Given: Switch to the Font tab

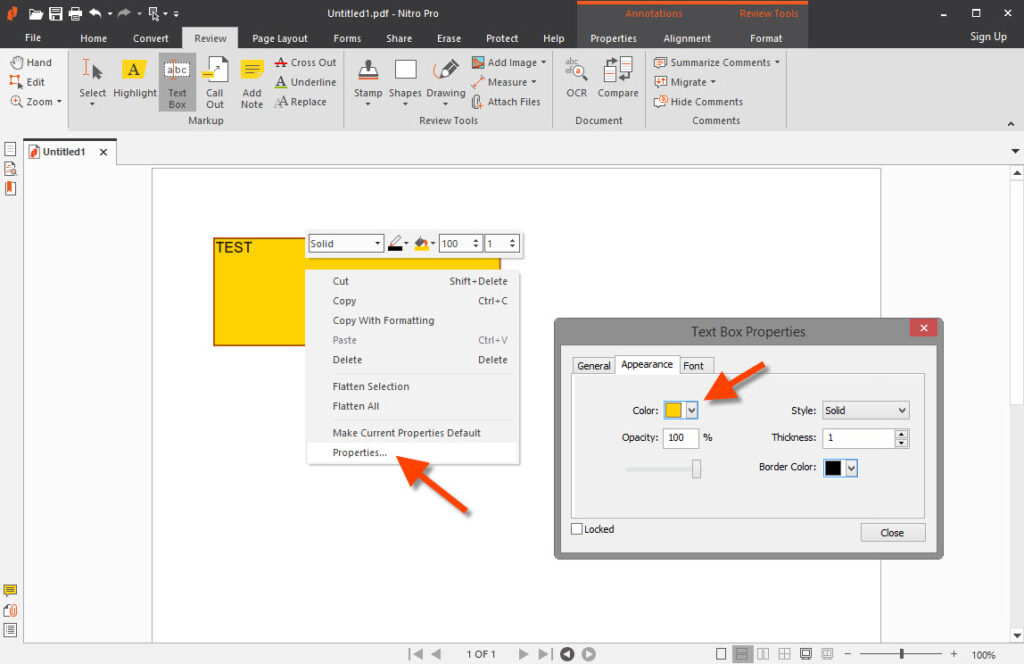Looking at the screenshot, I should (x=696, y=365).
